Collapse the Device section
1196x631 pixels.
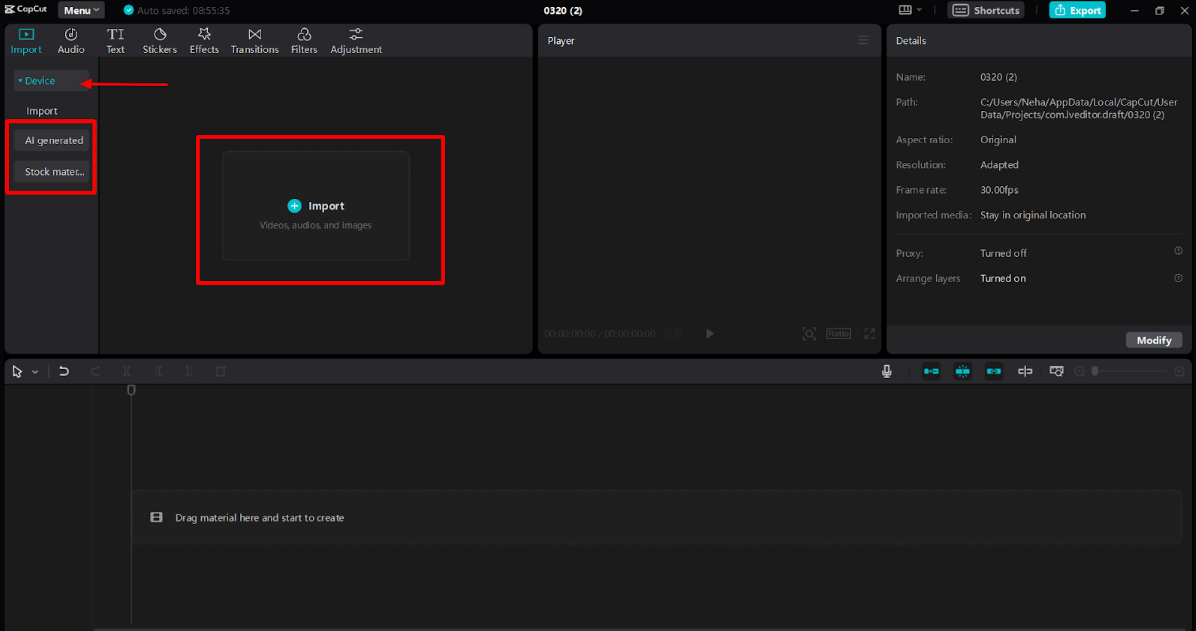[x=50, y=81]
